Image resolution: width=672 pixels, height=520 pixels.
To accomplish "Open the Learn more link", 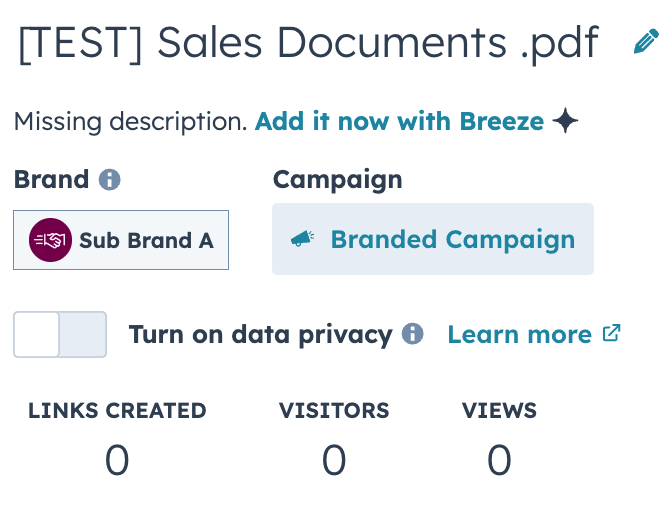I will [x=519, y=334].
